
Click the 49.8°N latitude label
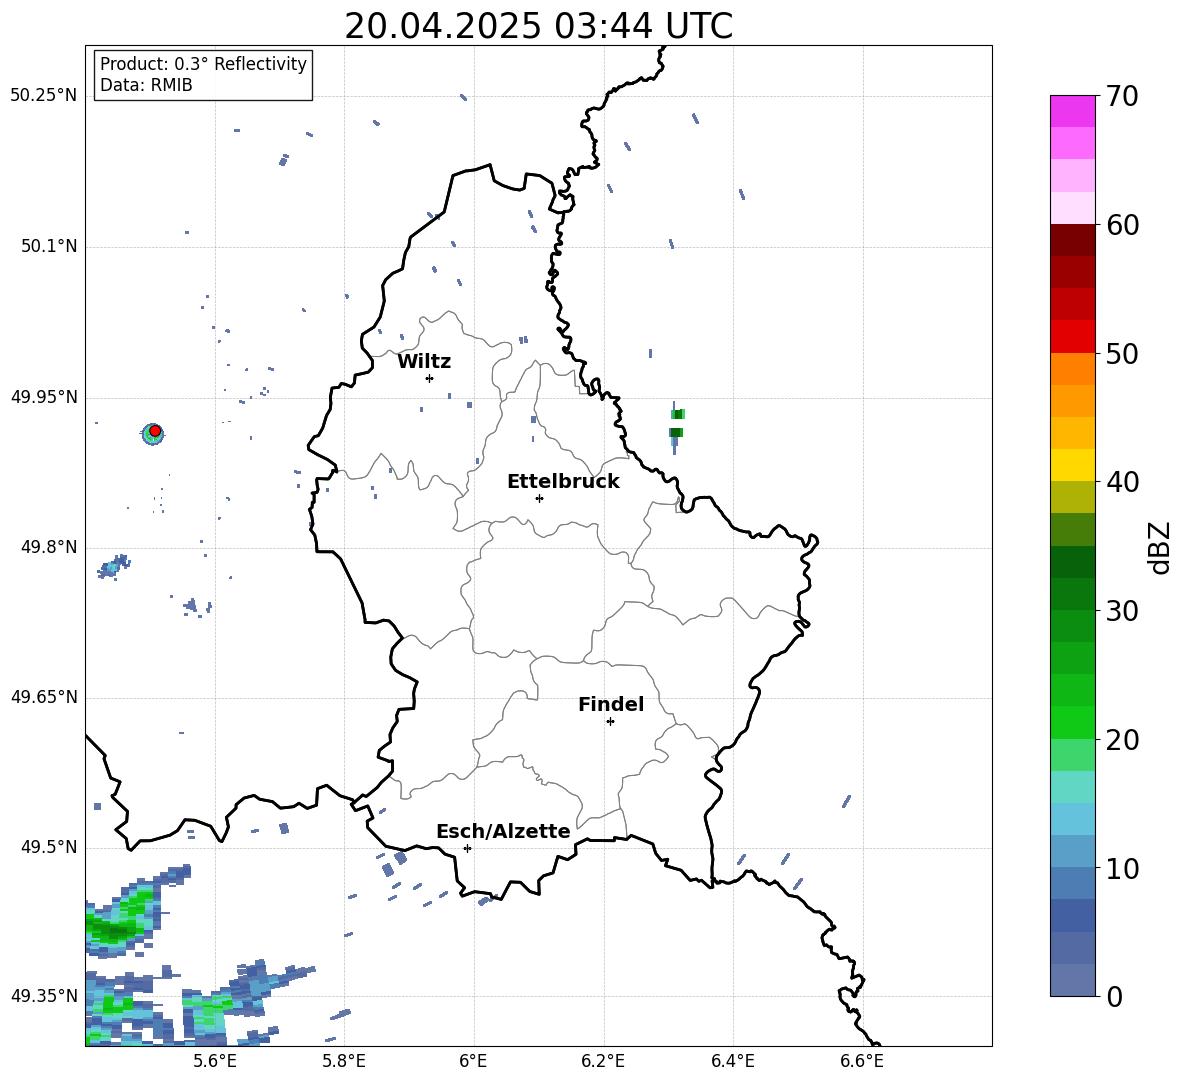pos(49,547)
